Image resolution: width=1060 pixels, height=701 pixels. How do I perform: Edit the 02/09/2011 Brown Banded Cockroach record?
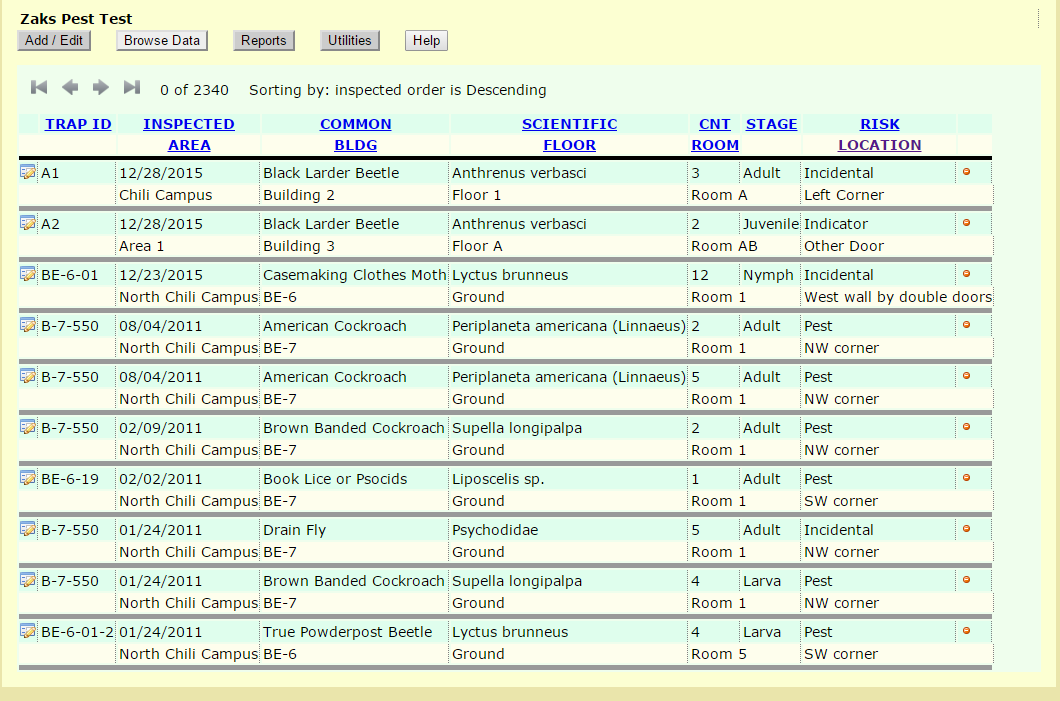[x=28, y=427]
